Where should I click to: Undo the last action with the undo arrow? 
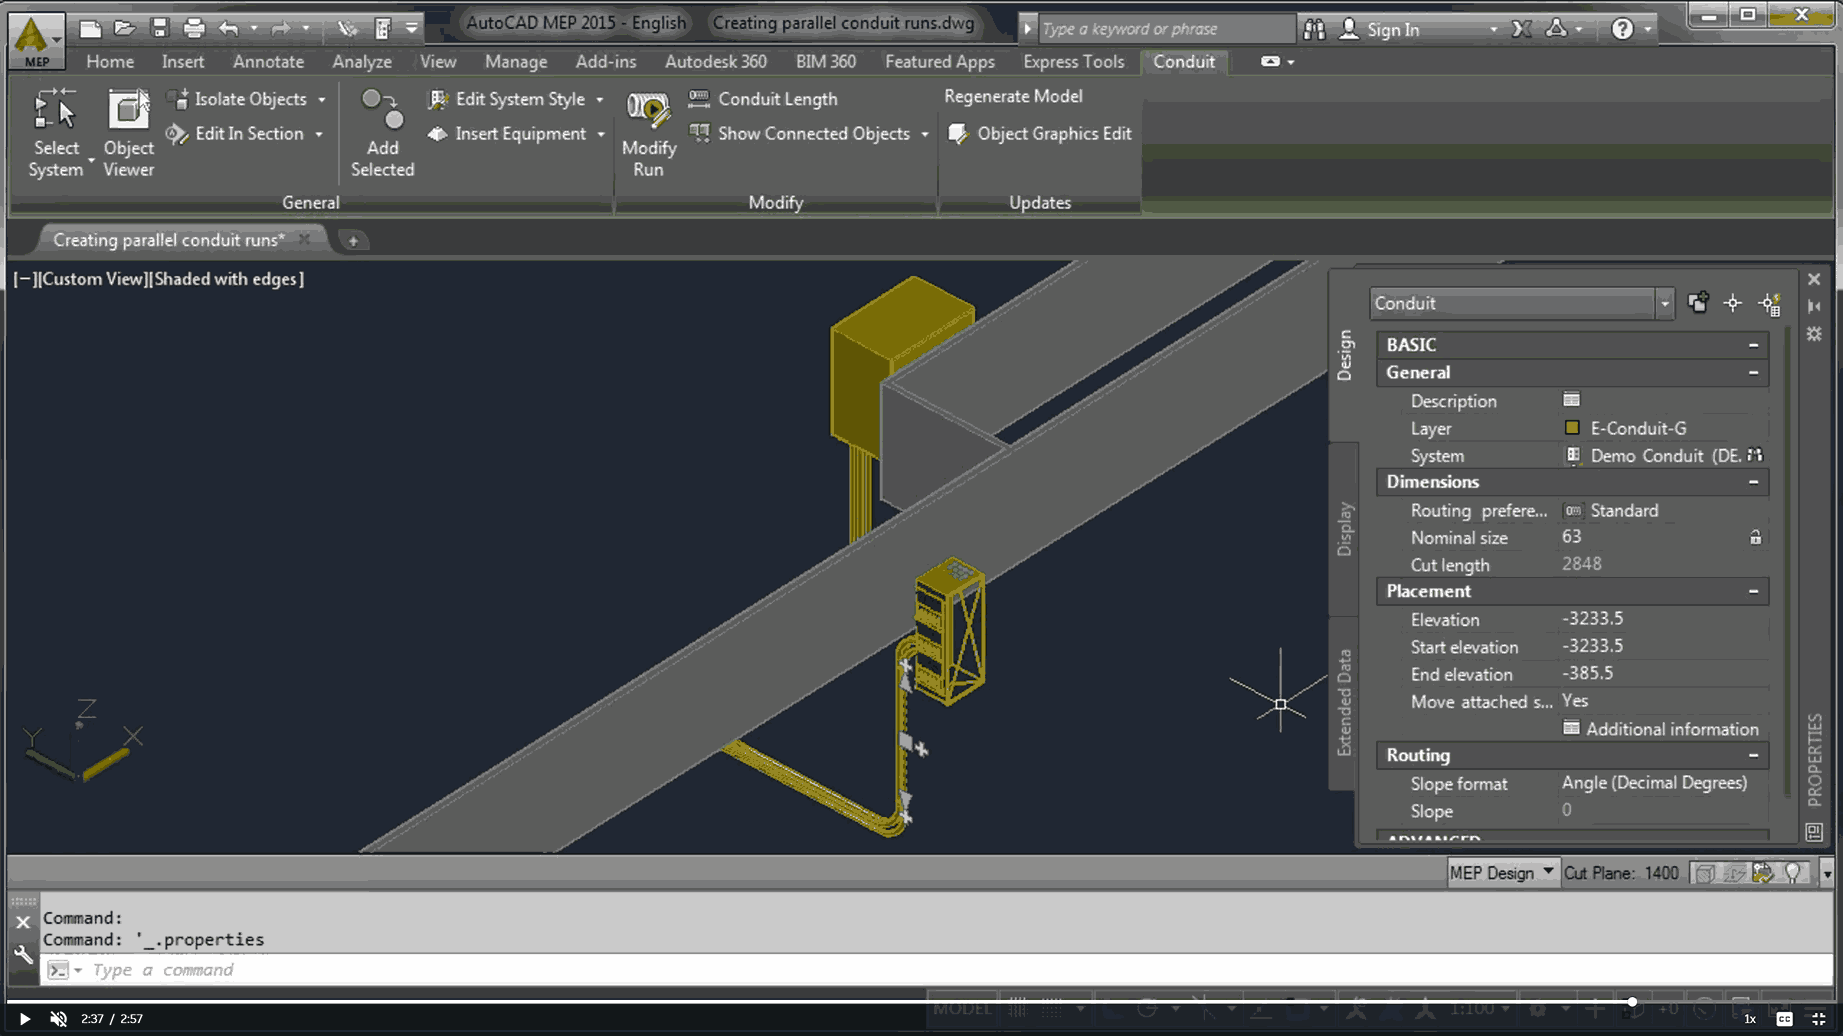click(229, 29)
